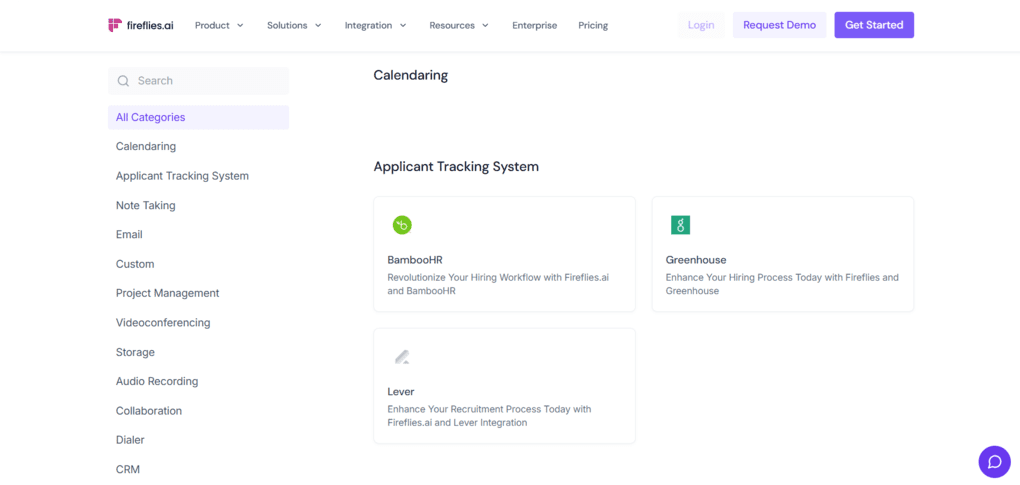This screenshot has height=485, width=1020.
Task: Expand the Integration dropdown chevron
Action: click(403, 25)
